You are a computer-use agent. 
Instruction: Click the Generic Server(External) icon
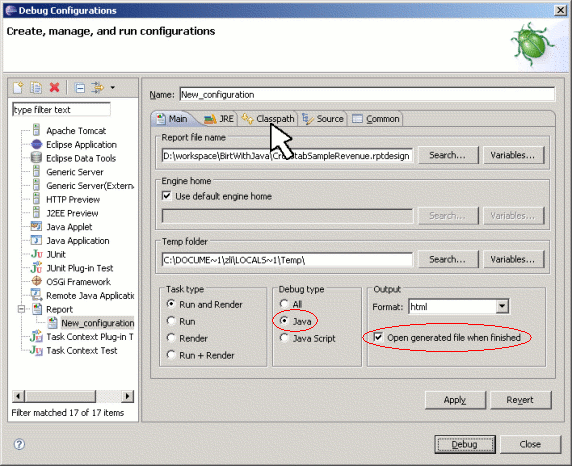pyautogui.click(x=36, y=185)
